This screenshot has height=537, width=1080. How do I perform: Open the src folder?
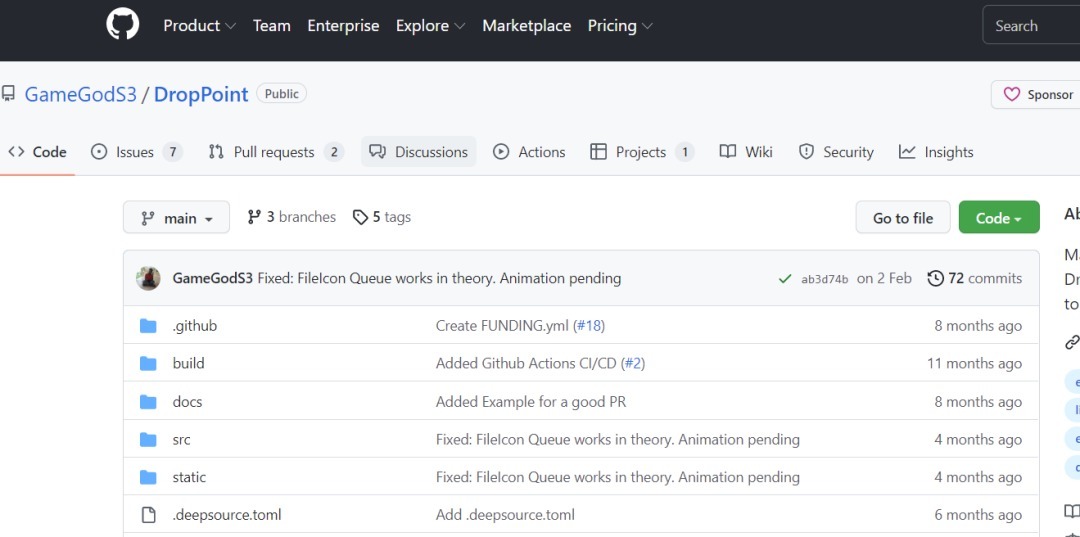(181, 439)
